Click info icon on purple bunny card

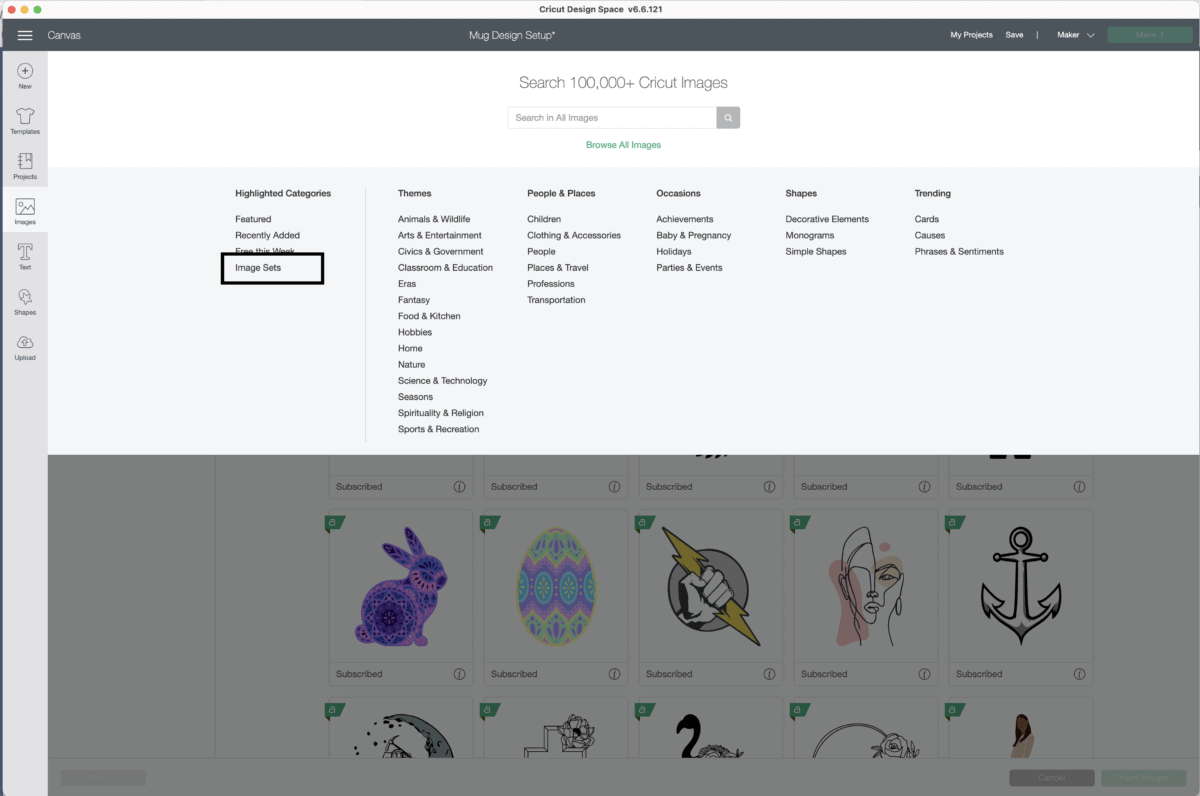coord(459,674)
